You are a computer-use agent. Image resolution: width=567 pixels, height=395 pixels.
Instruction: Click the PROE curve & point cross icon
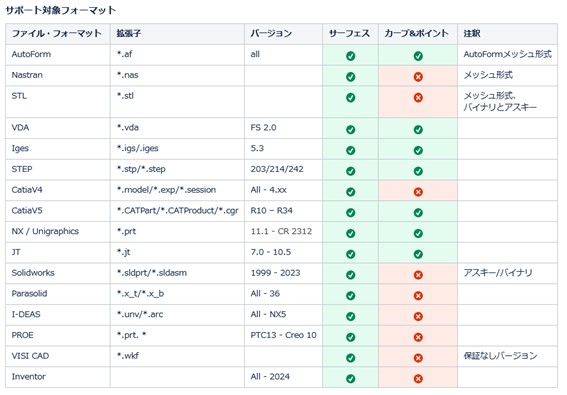click(418, 337)
